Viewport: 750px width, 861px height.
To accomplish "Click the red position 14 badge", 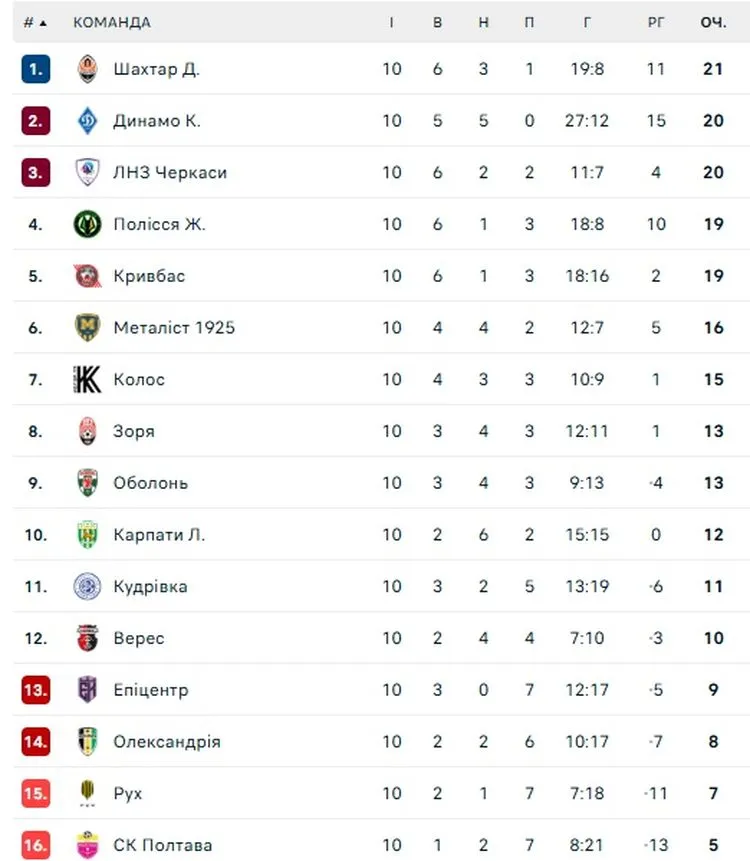I will pos(35,742).
